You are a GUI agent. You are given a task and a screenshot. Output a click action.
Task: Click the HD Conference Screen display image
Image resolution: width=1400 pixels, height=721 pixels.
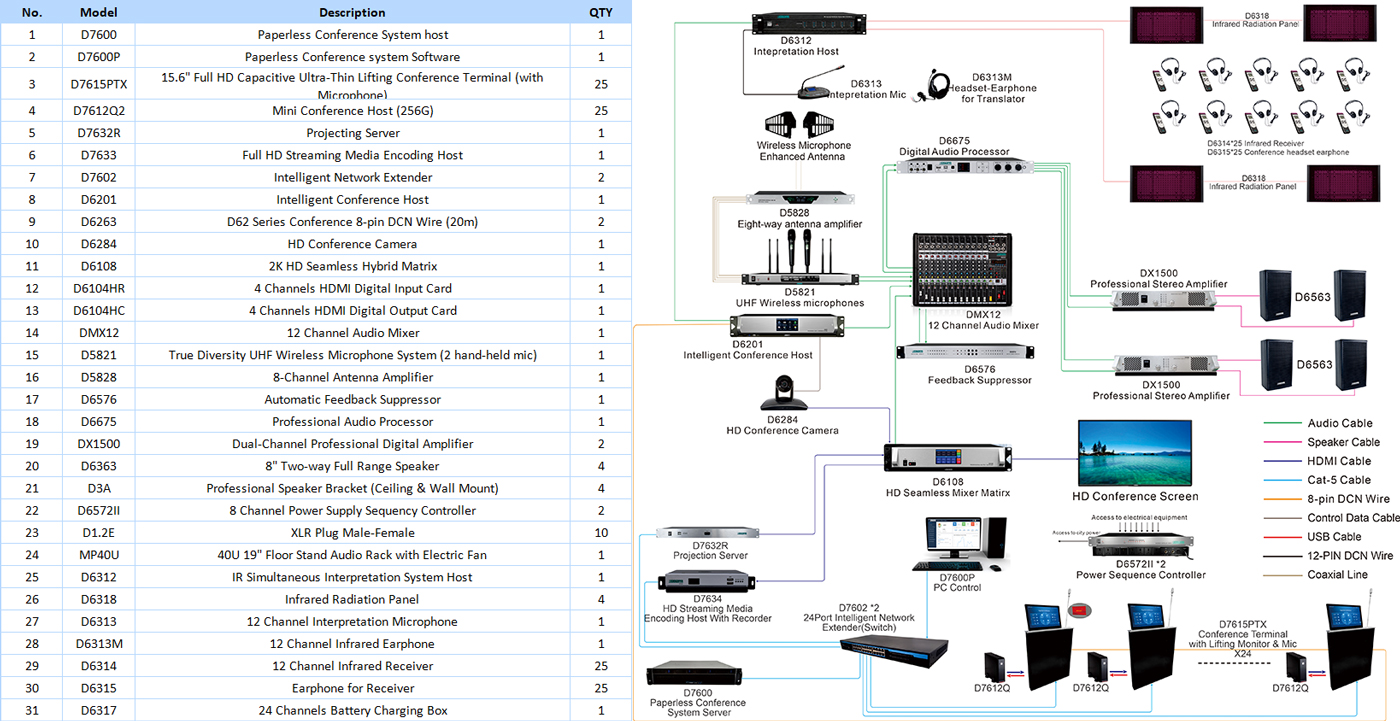(x=1134, y=453)
